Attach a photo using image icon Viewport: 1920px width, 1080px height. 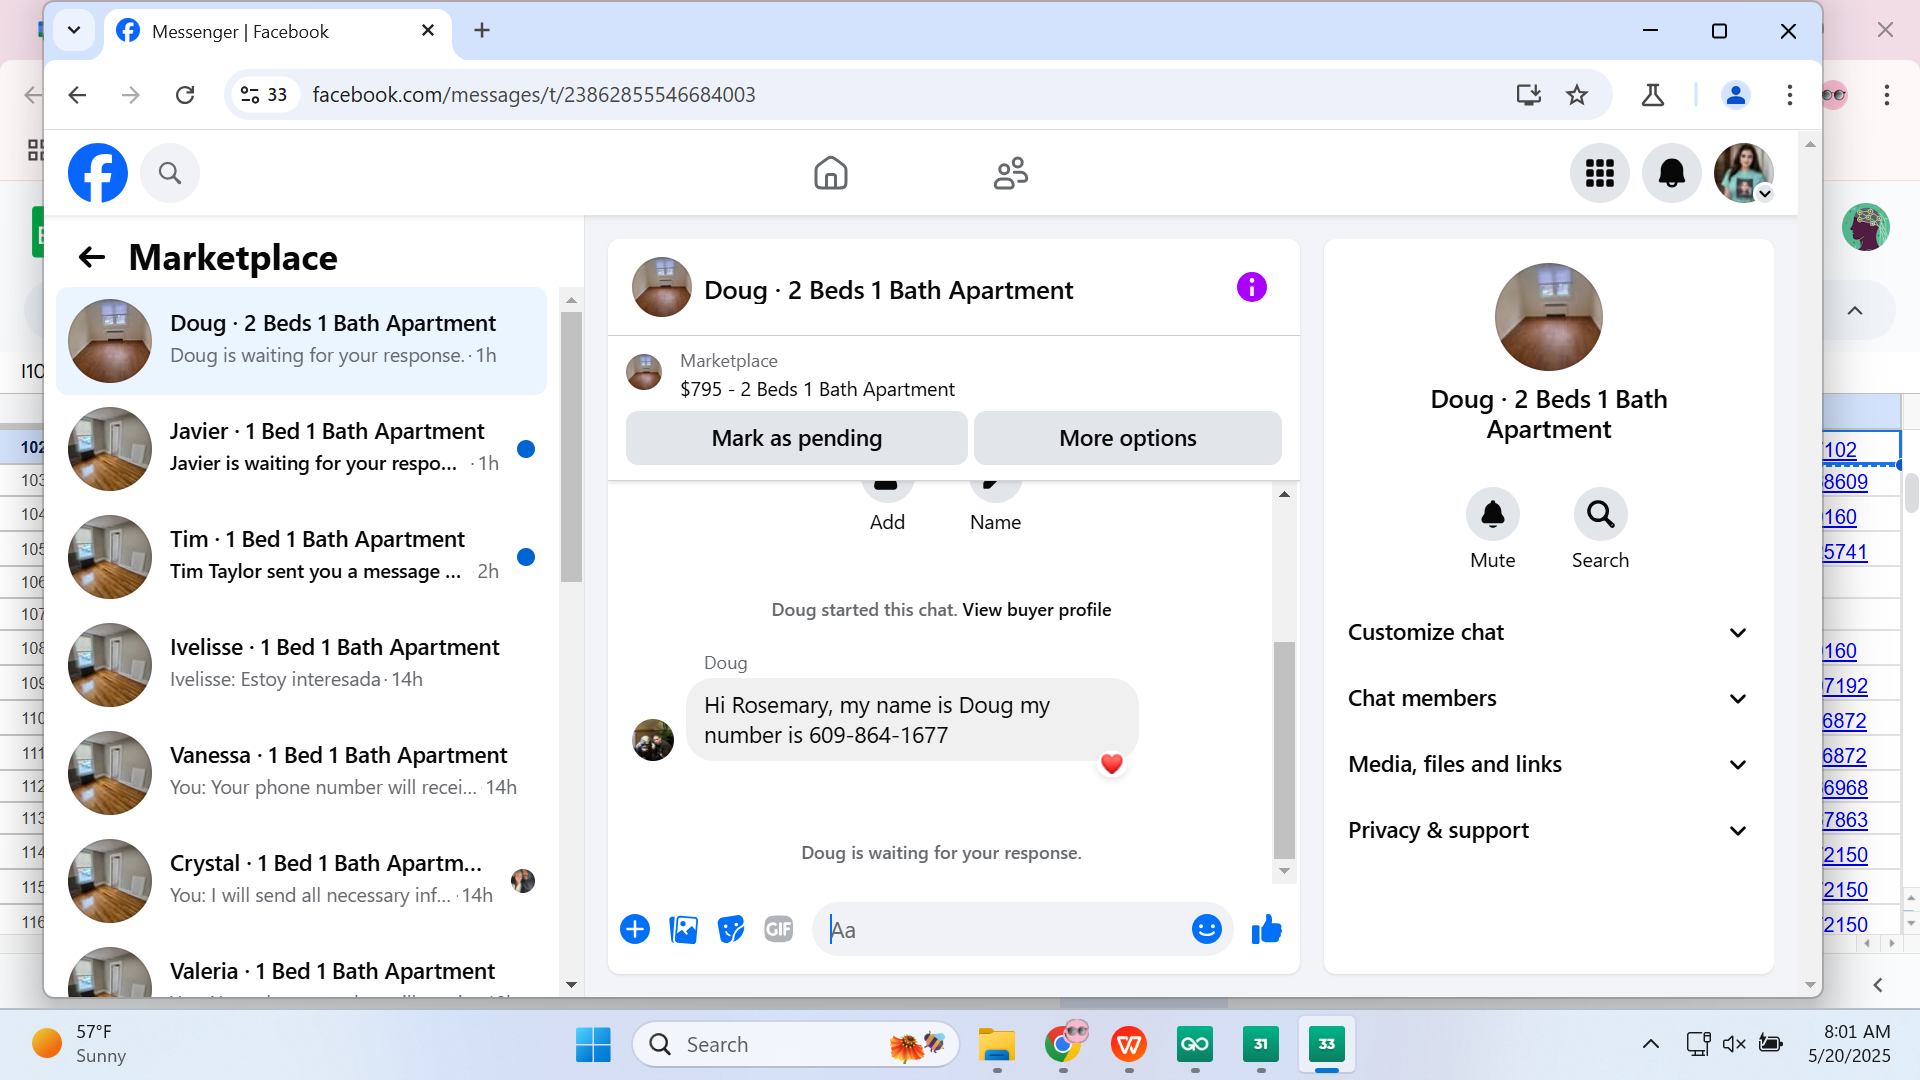pyautogui.click(x=683, y=930)
